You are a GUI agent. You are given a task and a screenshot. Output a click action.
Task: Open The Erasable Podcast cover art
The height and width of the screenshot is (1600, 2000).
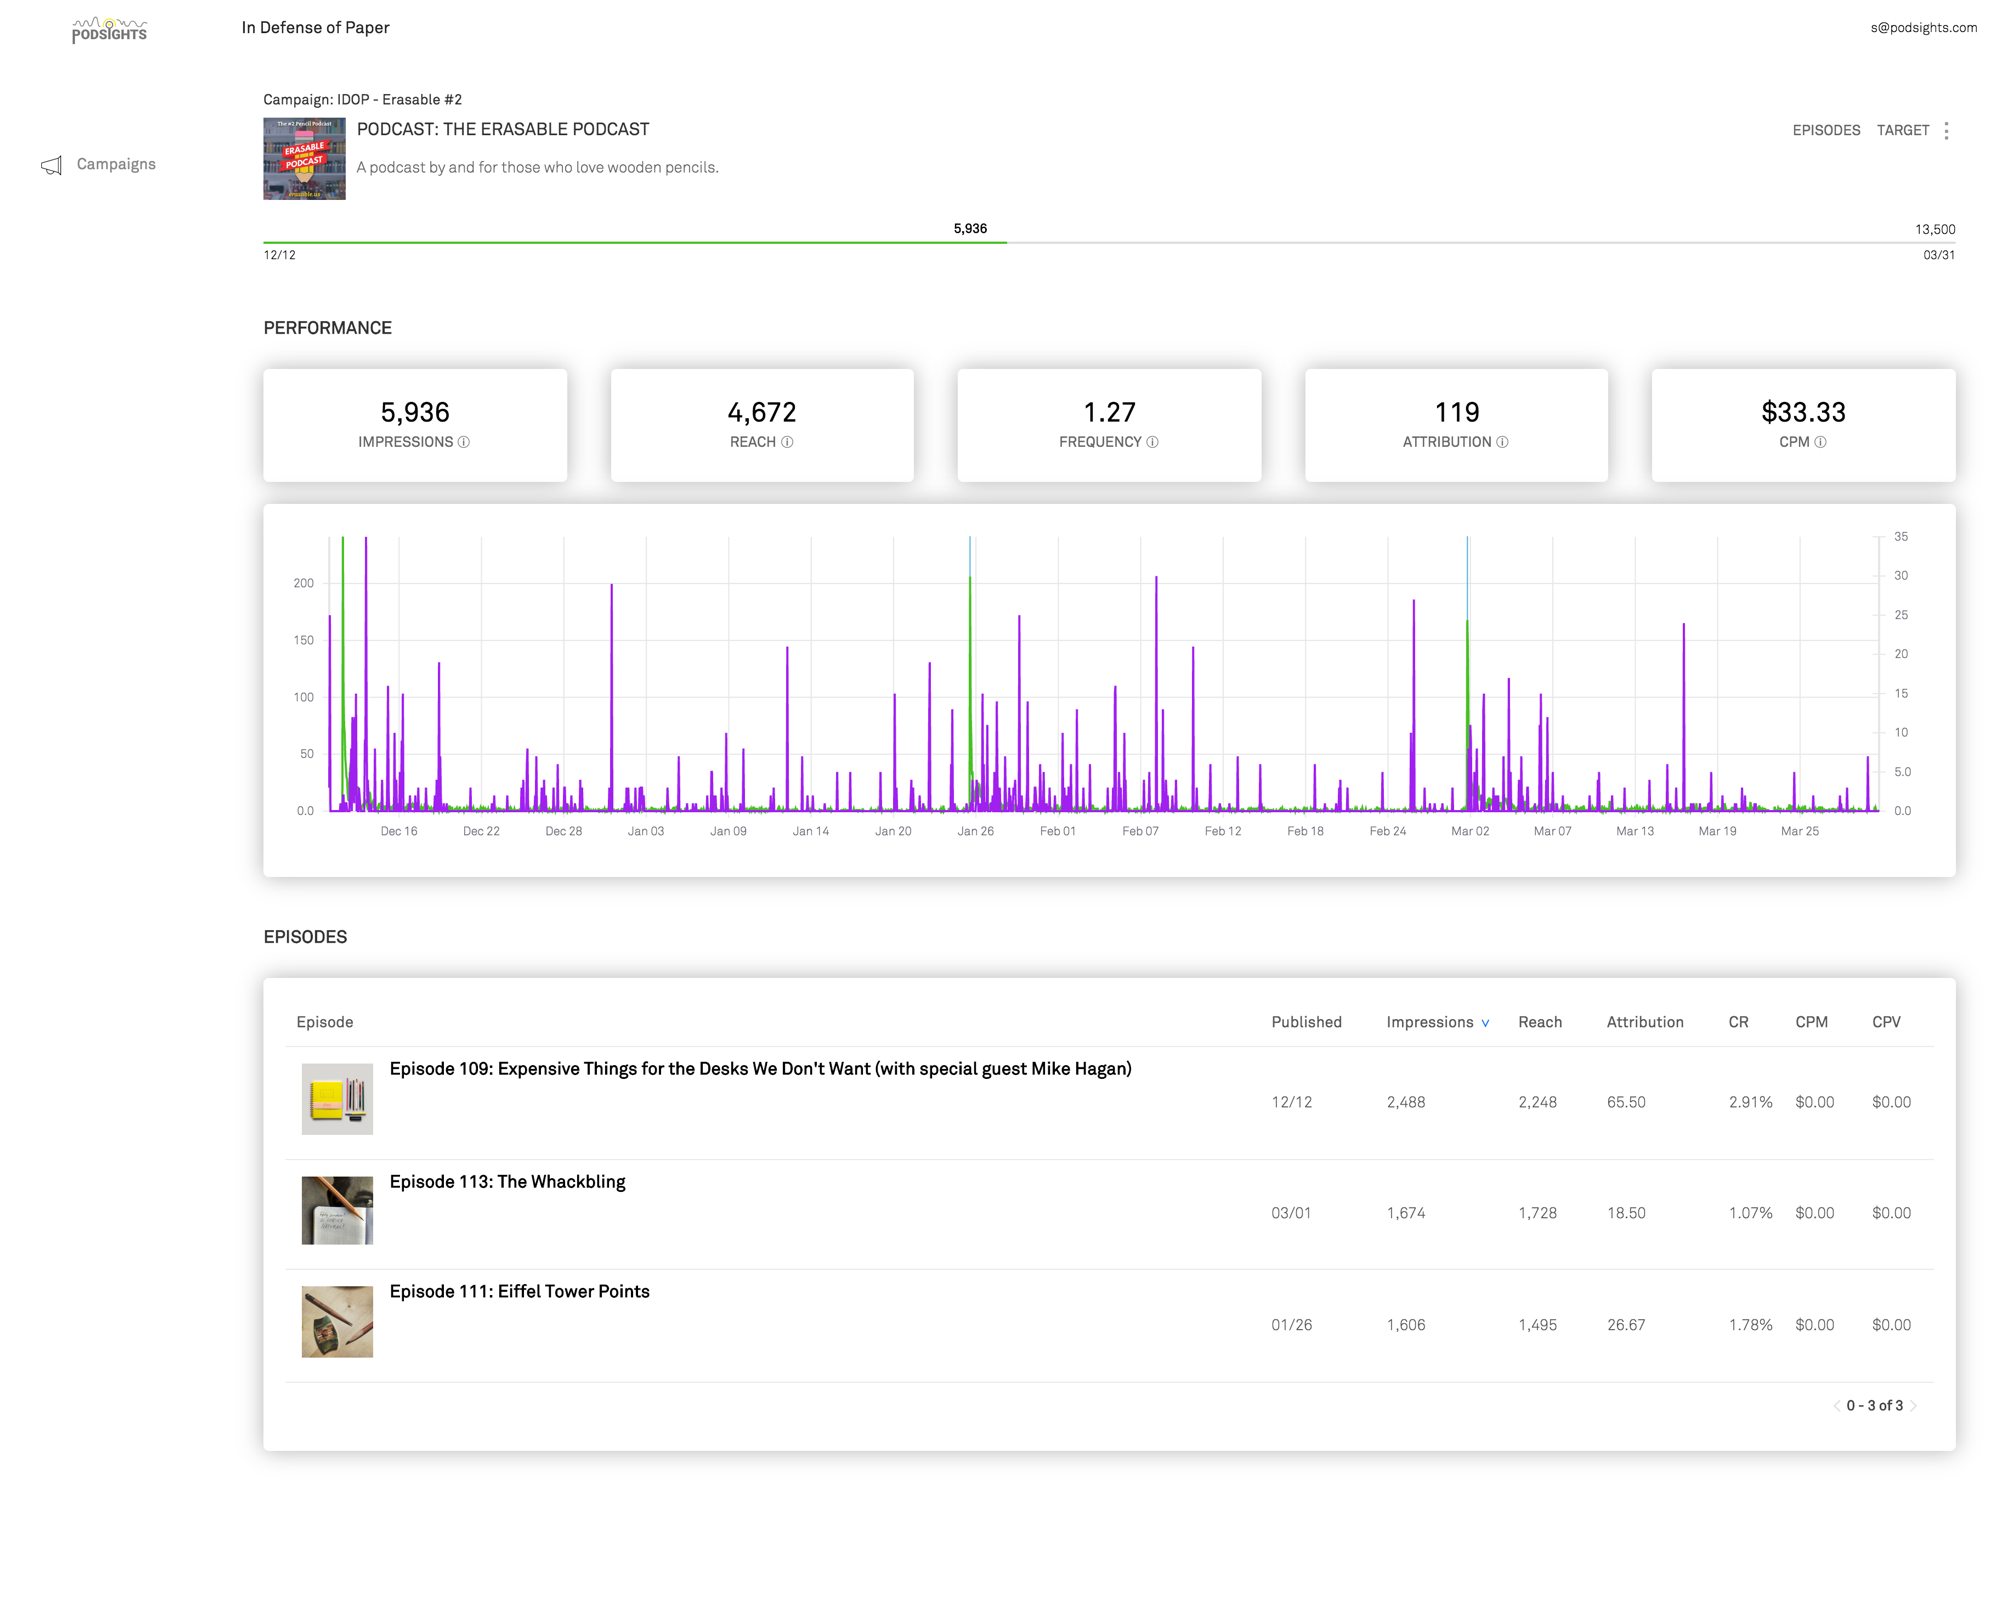coord(302,158)
